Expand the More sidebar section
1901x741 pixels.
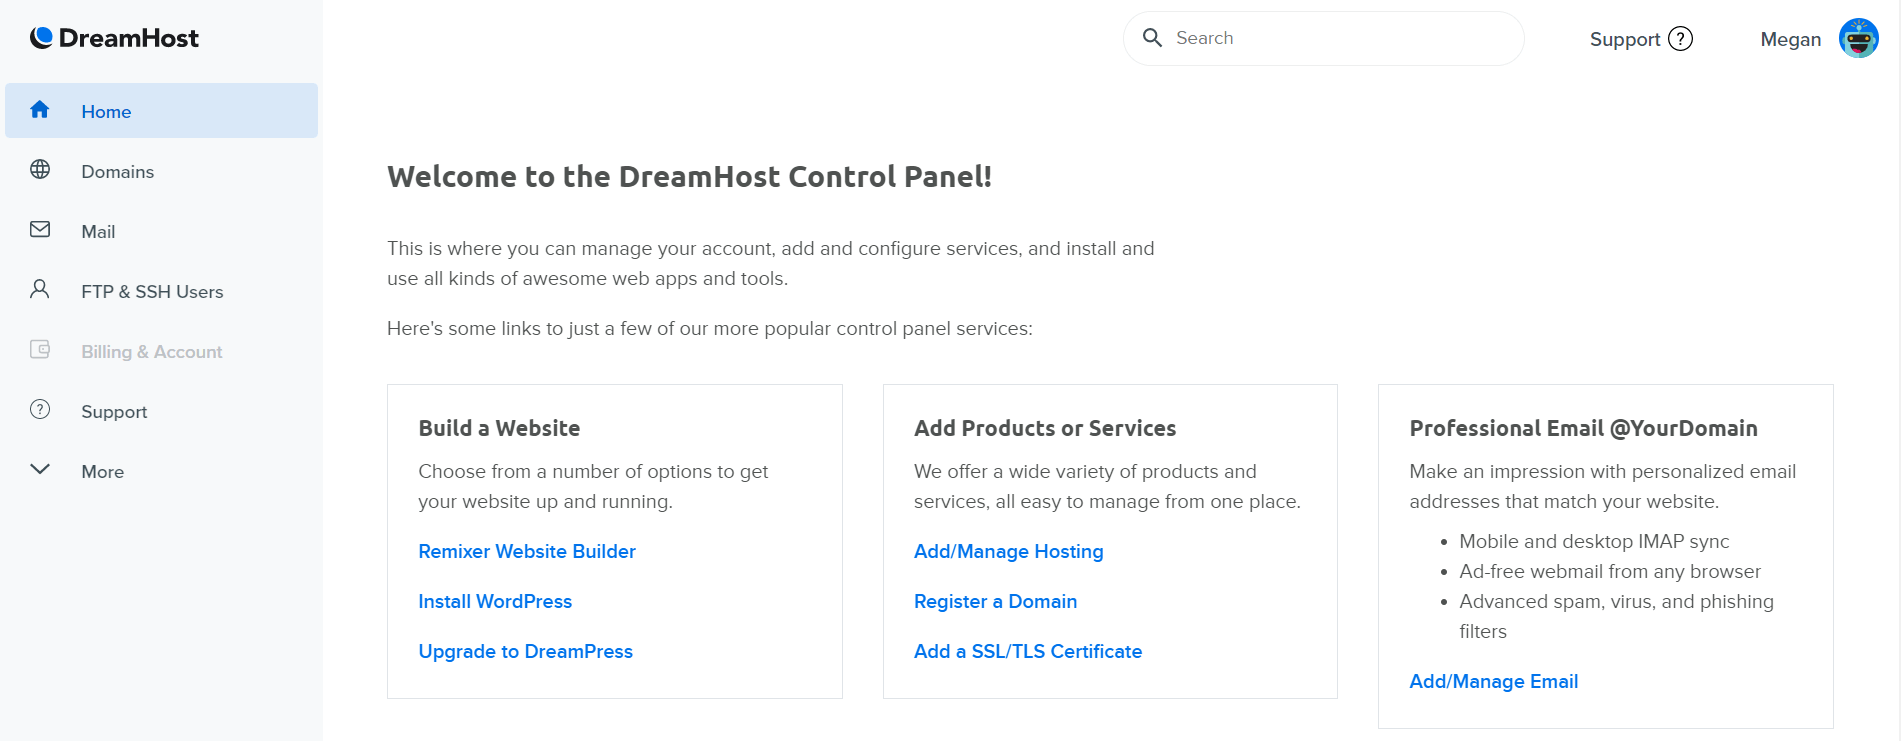[x=40, y=470]
